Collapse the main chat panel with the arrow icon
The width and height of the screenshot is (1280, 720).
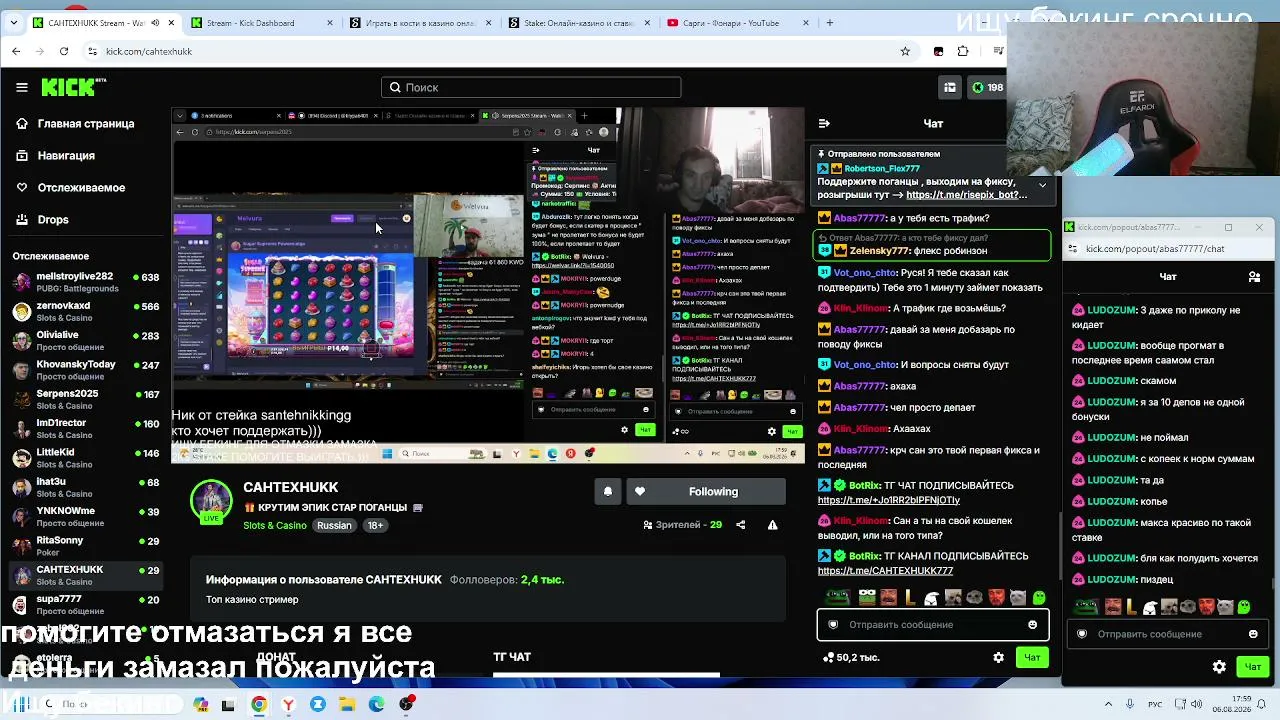(x=824, y=123)
